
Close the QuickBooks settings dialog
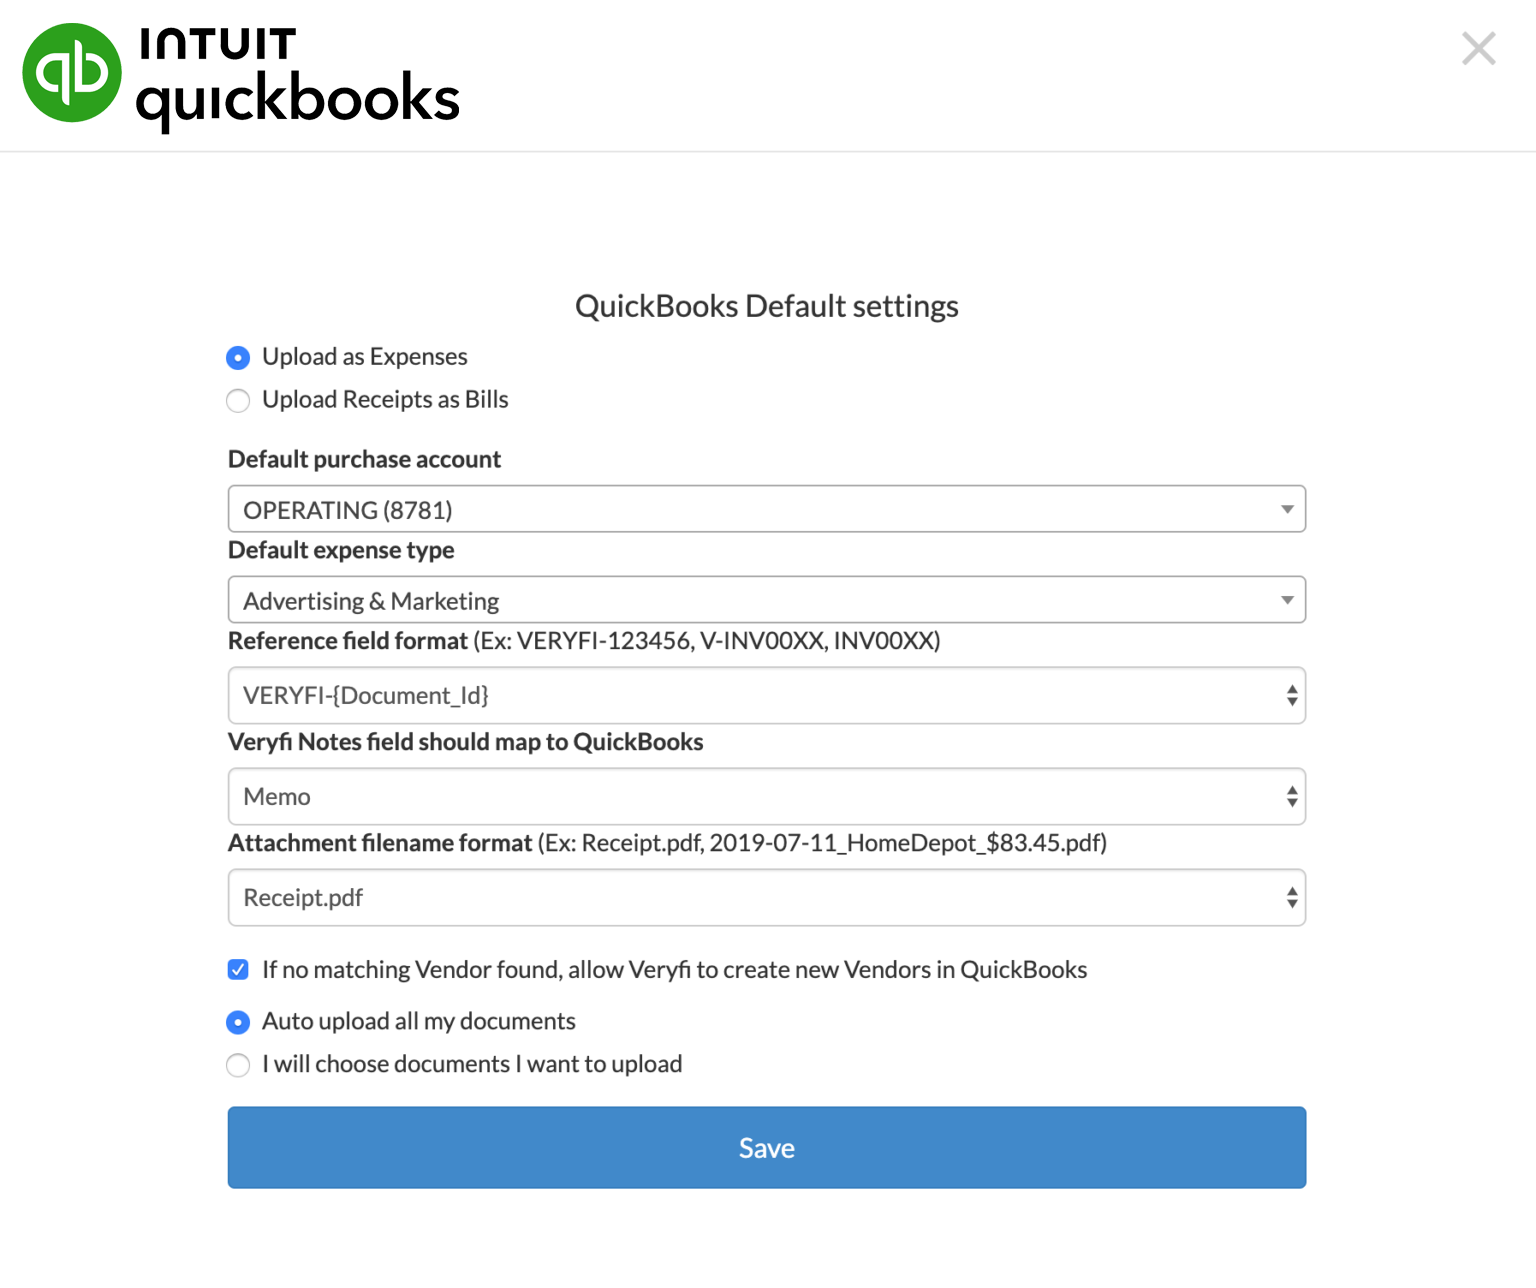coord(1478,48)
